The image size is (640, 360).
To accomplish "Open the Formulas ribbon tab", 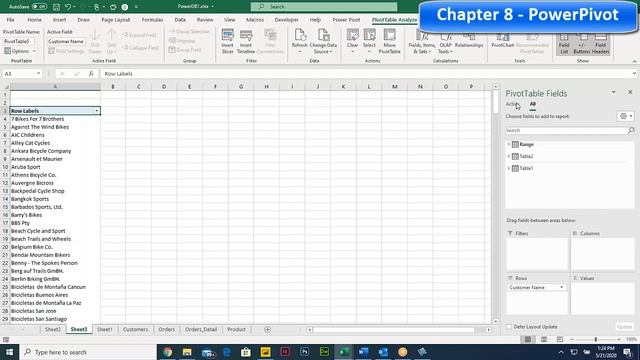I will click(x=152, y=20).
